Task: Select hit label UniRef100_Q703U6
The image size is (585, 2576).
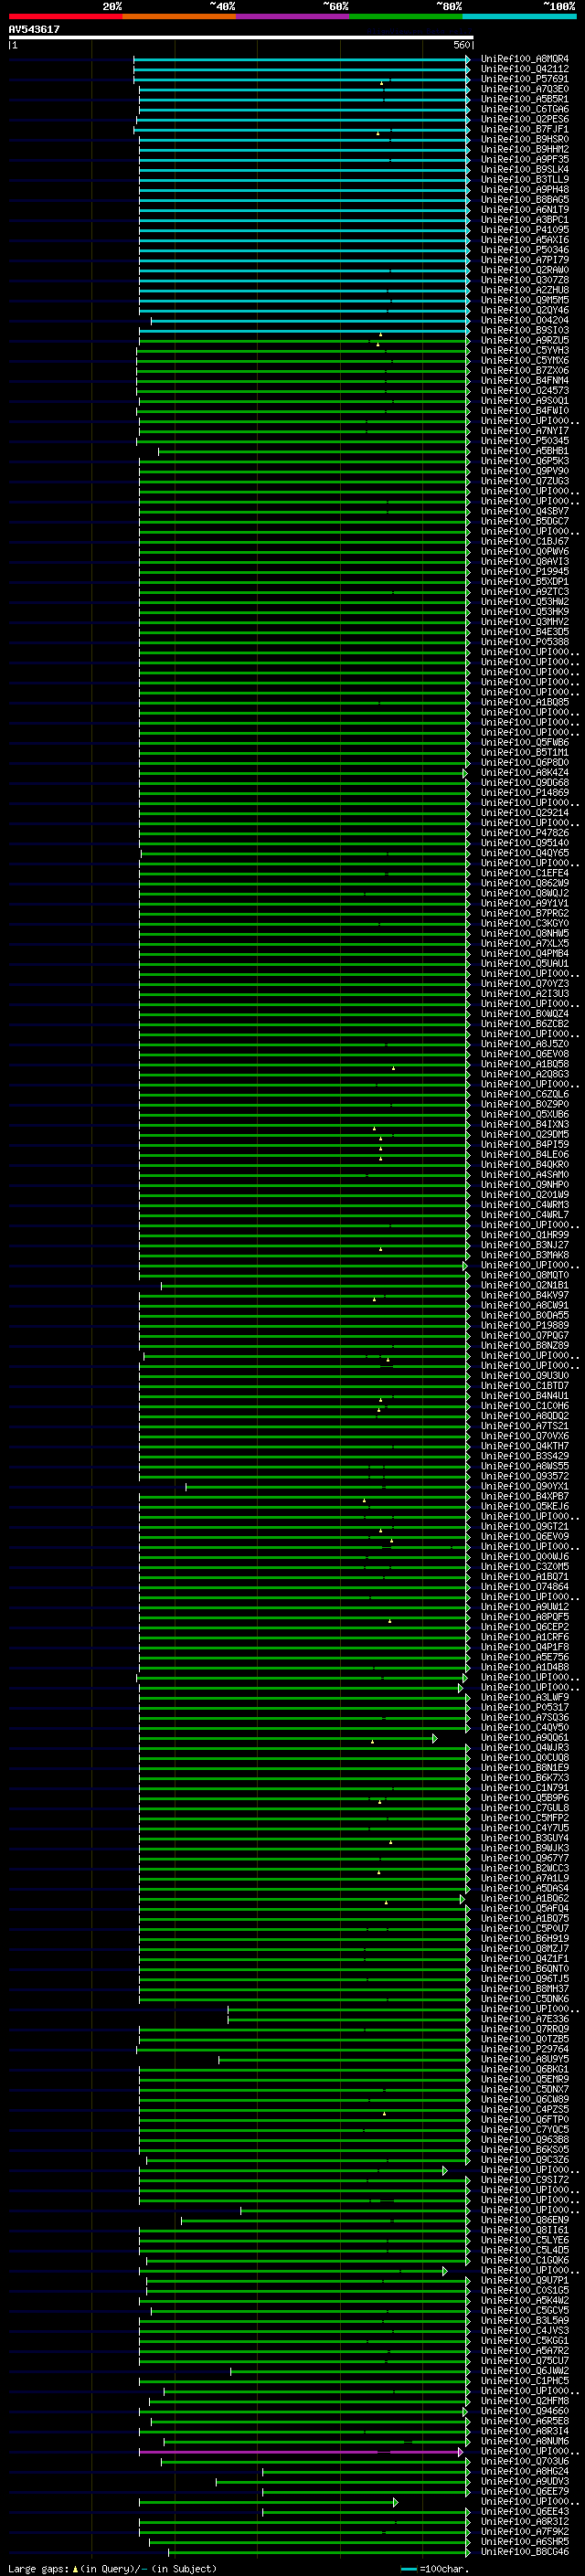Action: click(x=525, y=2461)
